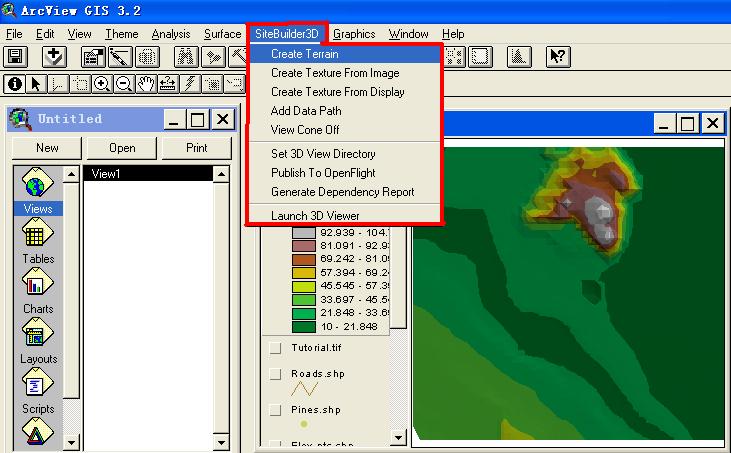
Task: Toggle the Tutorial.tif theme checkbox
Action: pos(276,348)
